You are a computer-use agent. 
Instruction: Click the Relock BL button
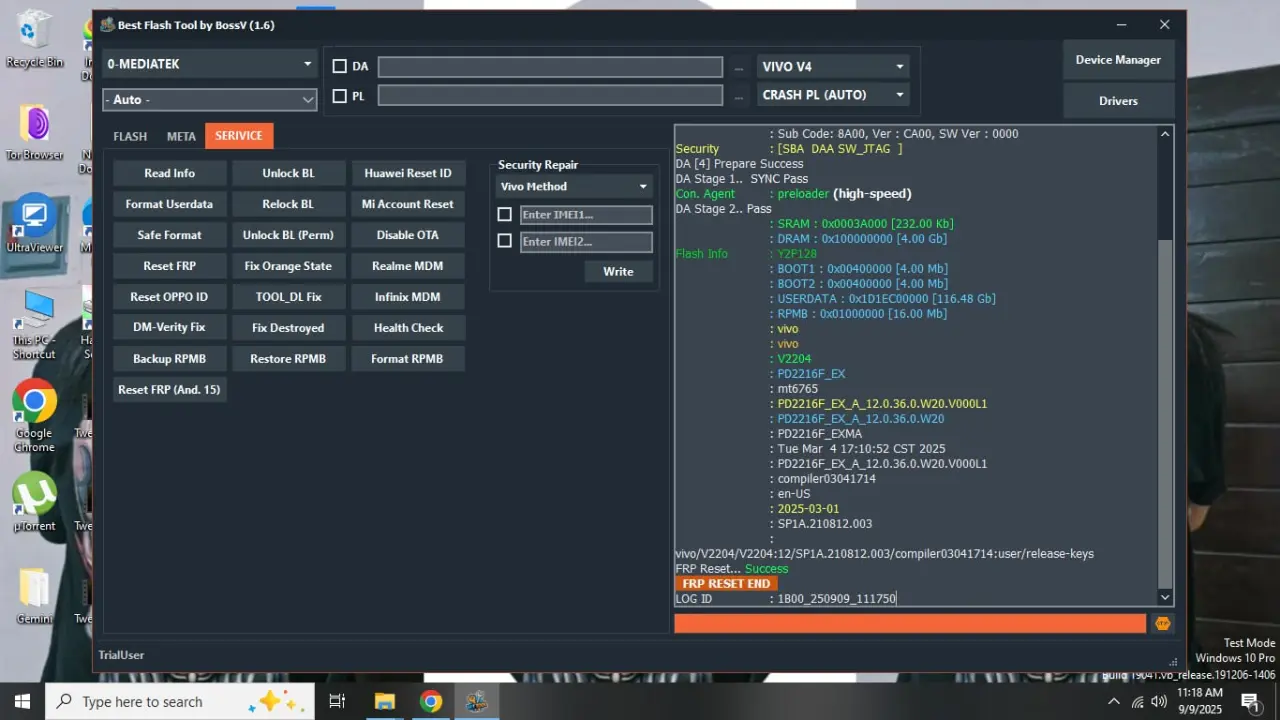click(289, 204)
